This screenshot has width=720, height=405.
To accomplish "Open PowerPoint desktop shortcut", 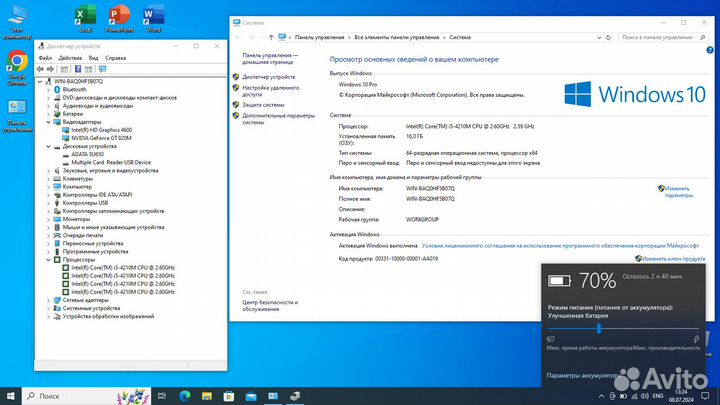I will (119, 19).
